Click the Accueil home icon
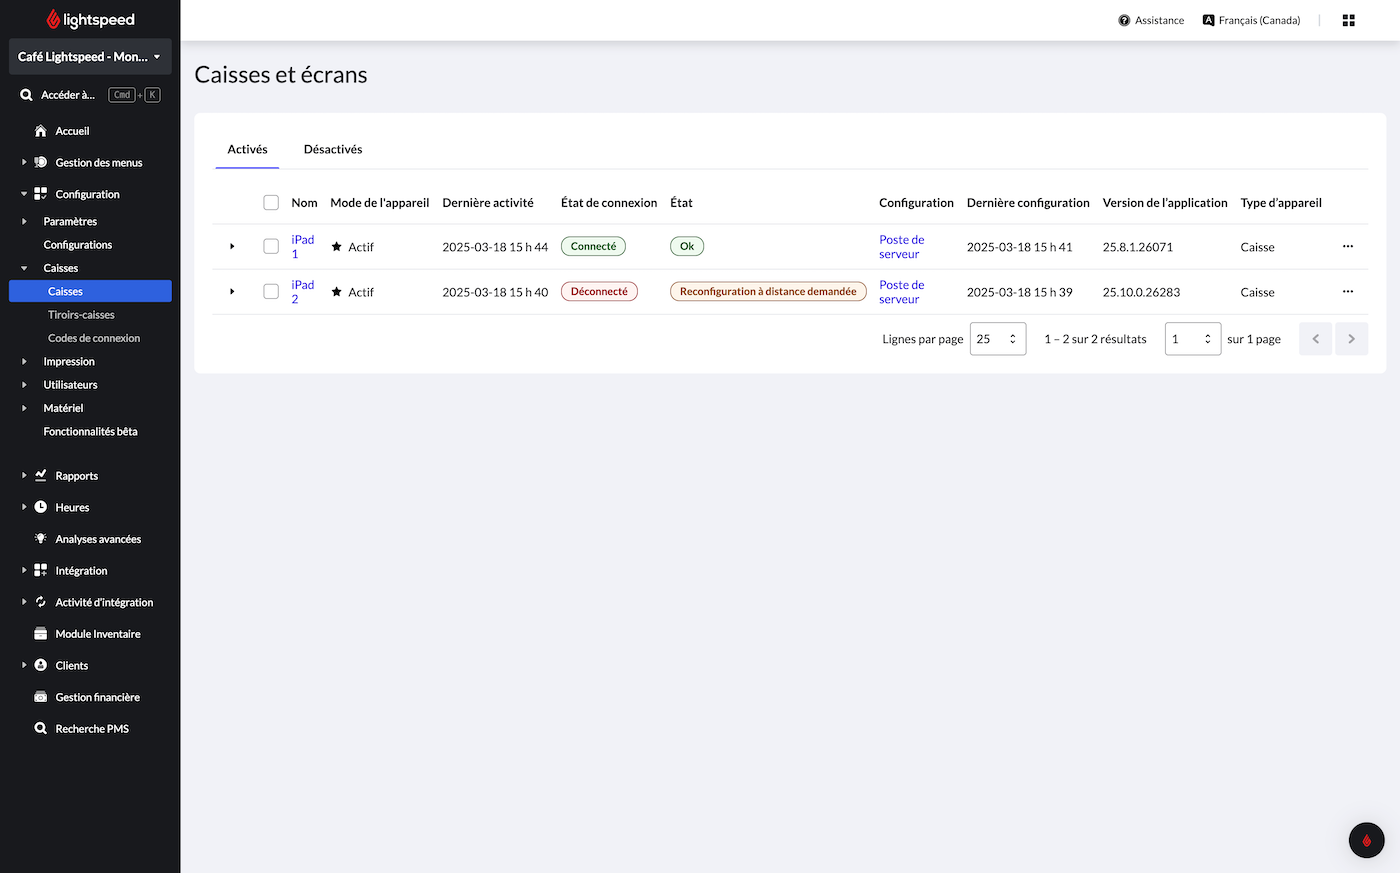The height and width of the screenshot is (873, 1400). (41, 131)
